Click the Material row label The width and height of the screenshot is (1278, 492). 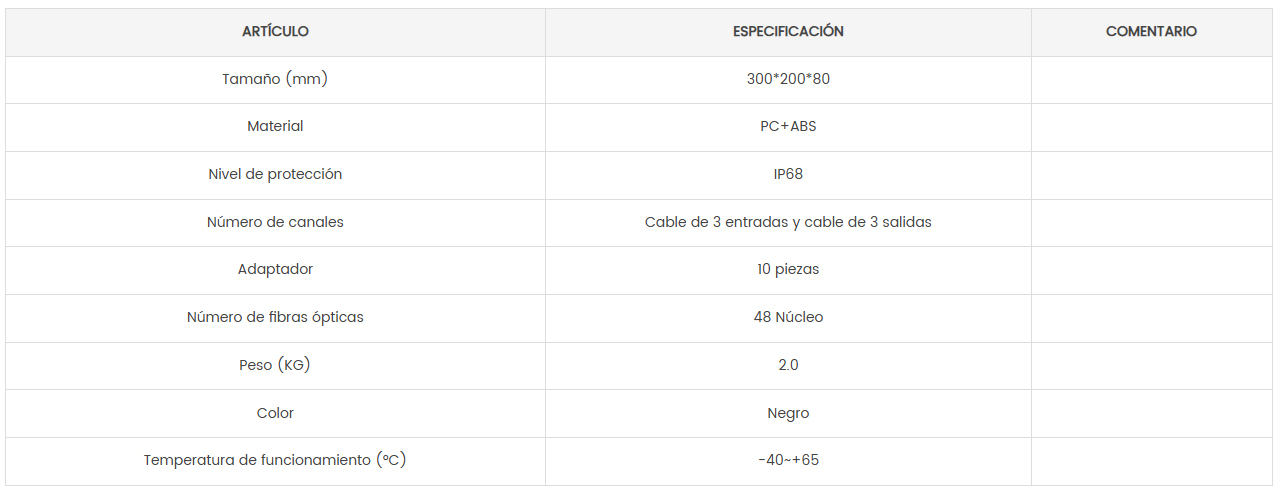275,126
